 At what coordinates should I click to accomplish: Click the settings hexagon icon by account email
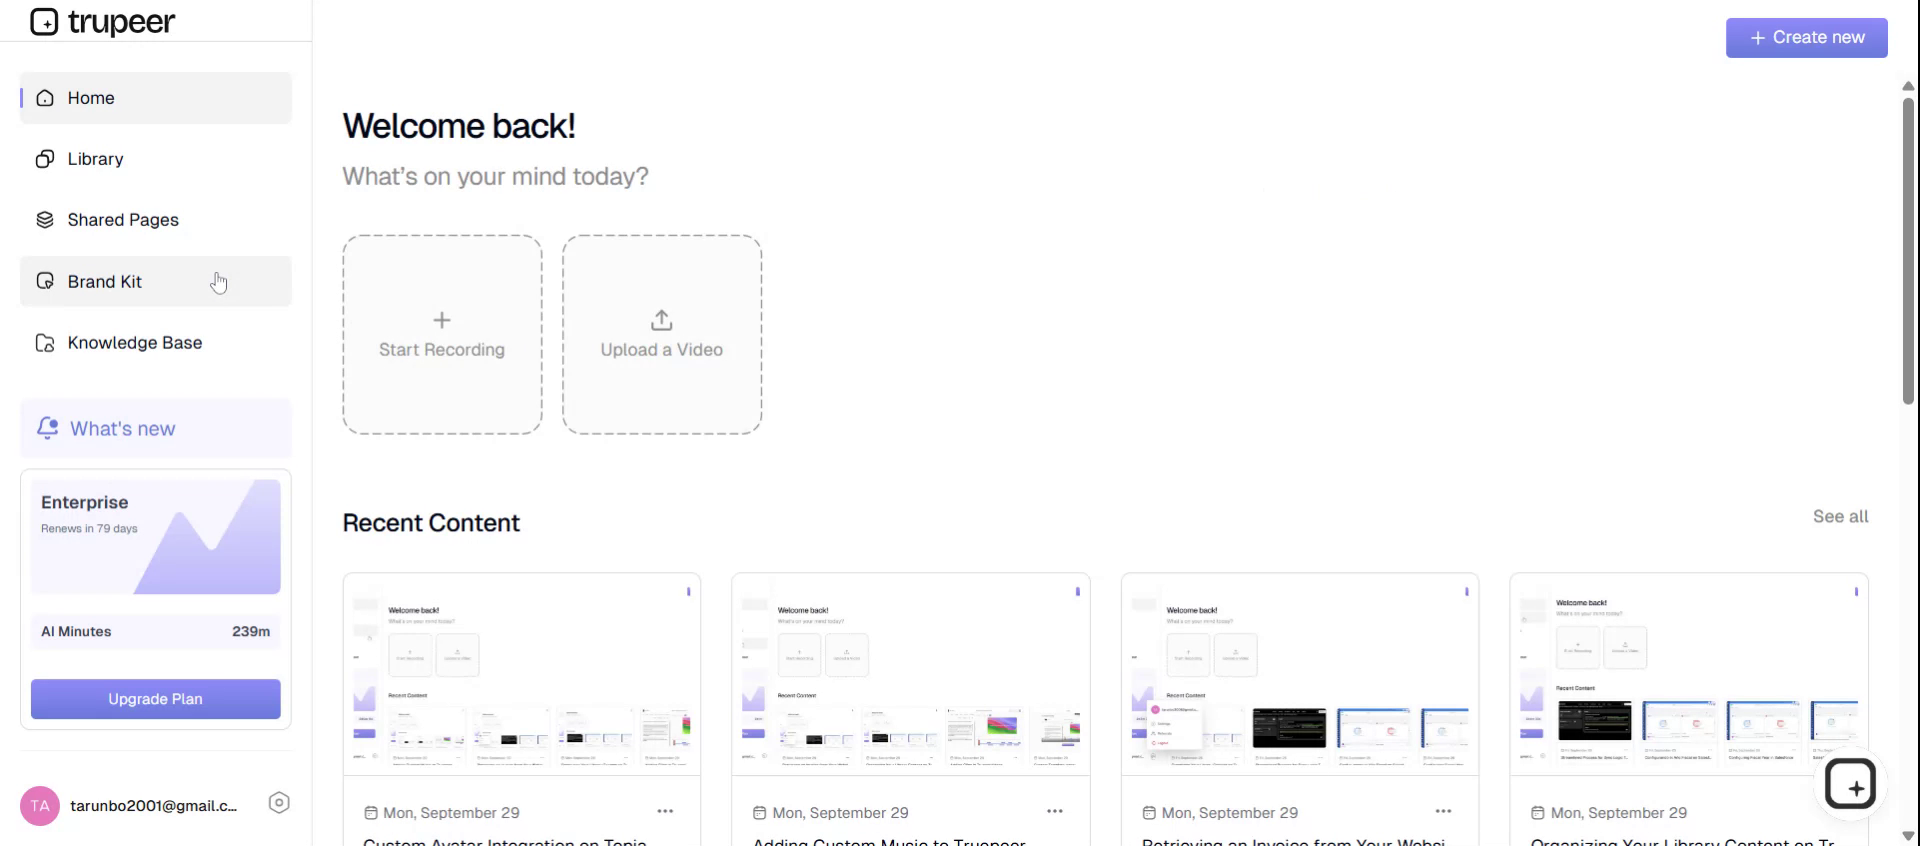[279, 803]
